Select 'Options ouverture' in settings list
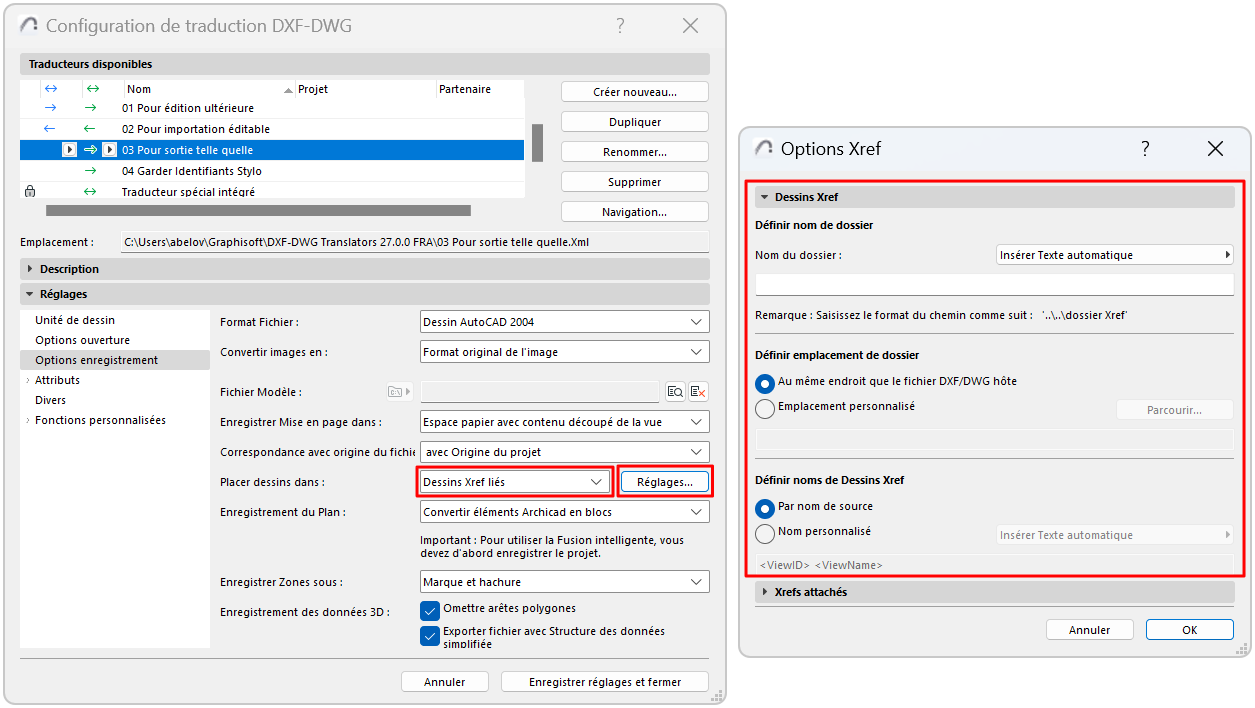1255x708 pixels. (82, 340)
